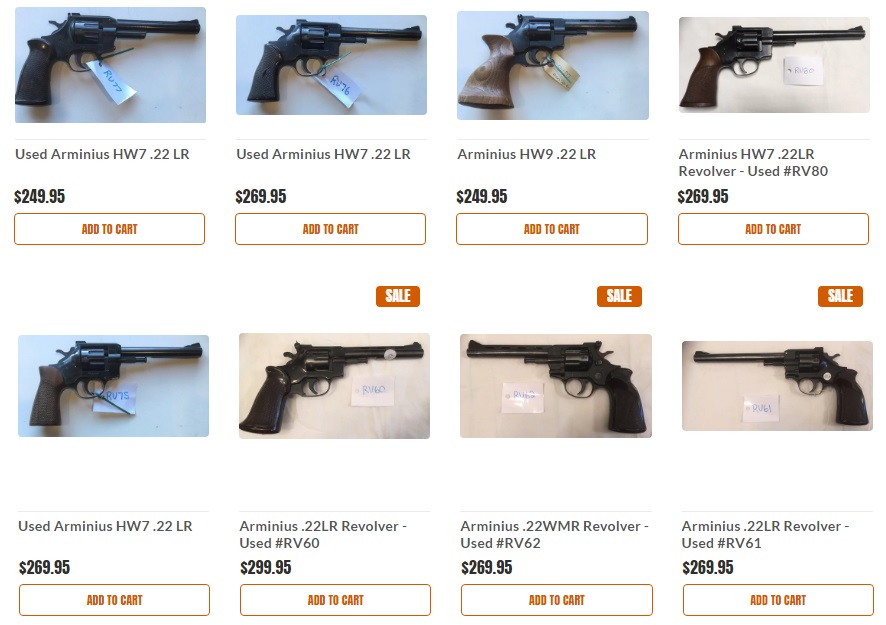Add Arminius HW7 revolver #RV80 to cart
Image resolution: width=886 pixels, height=625 pixels.
tap(773, 229)
